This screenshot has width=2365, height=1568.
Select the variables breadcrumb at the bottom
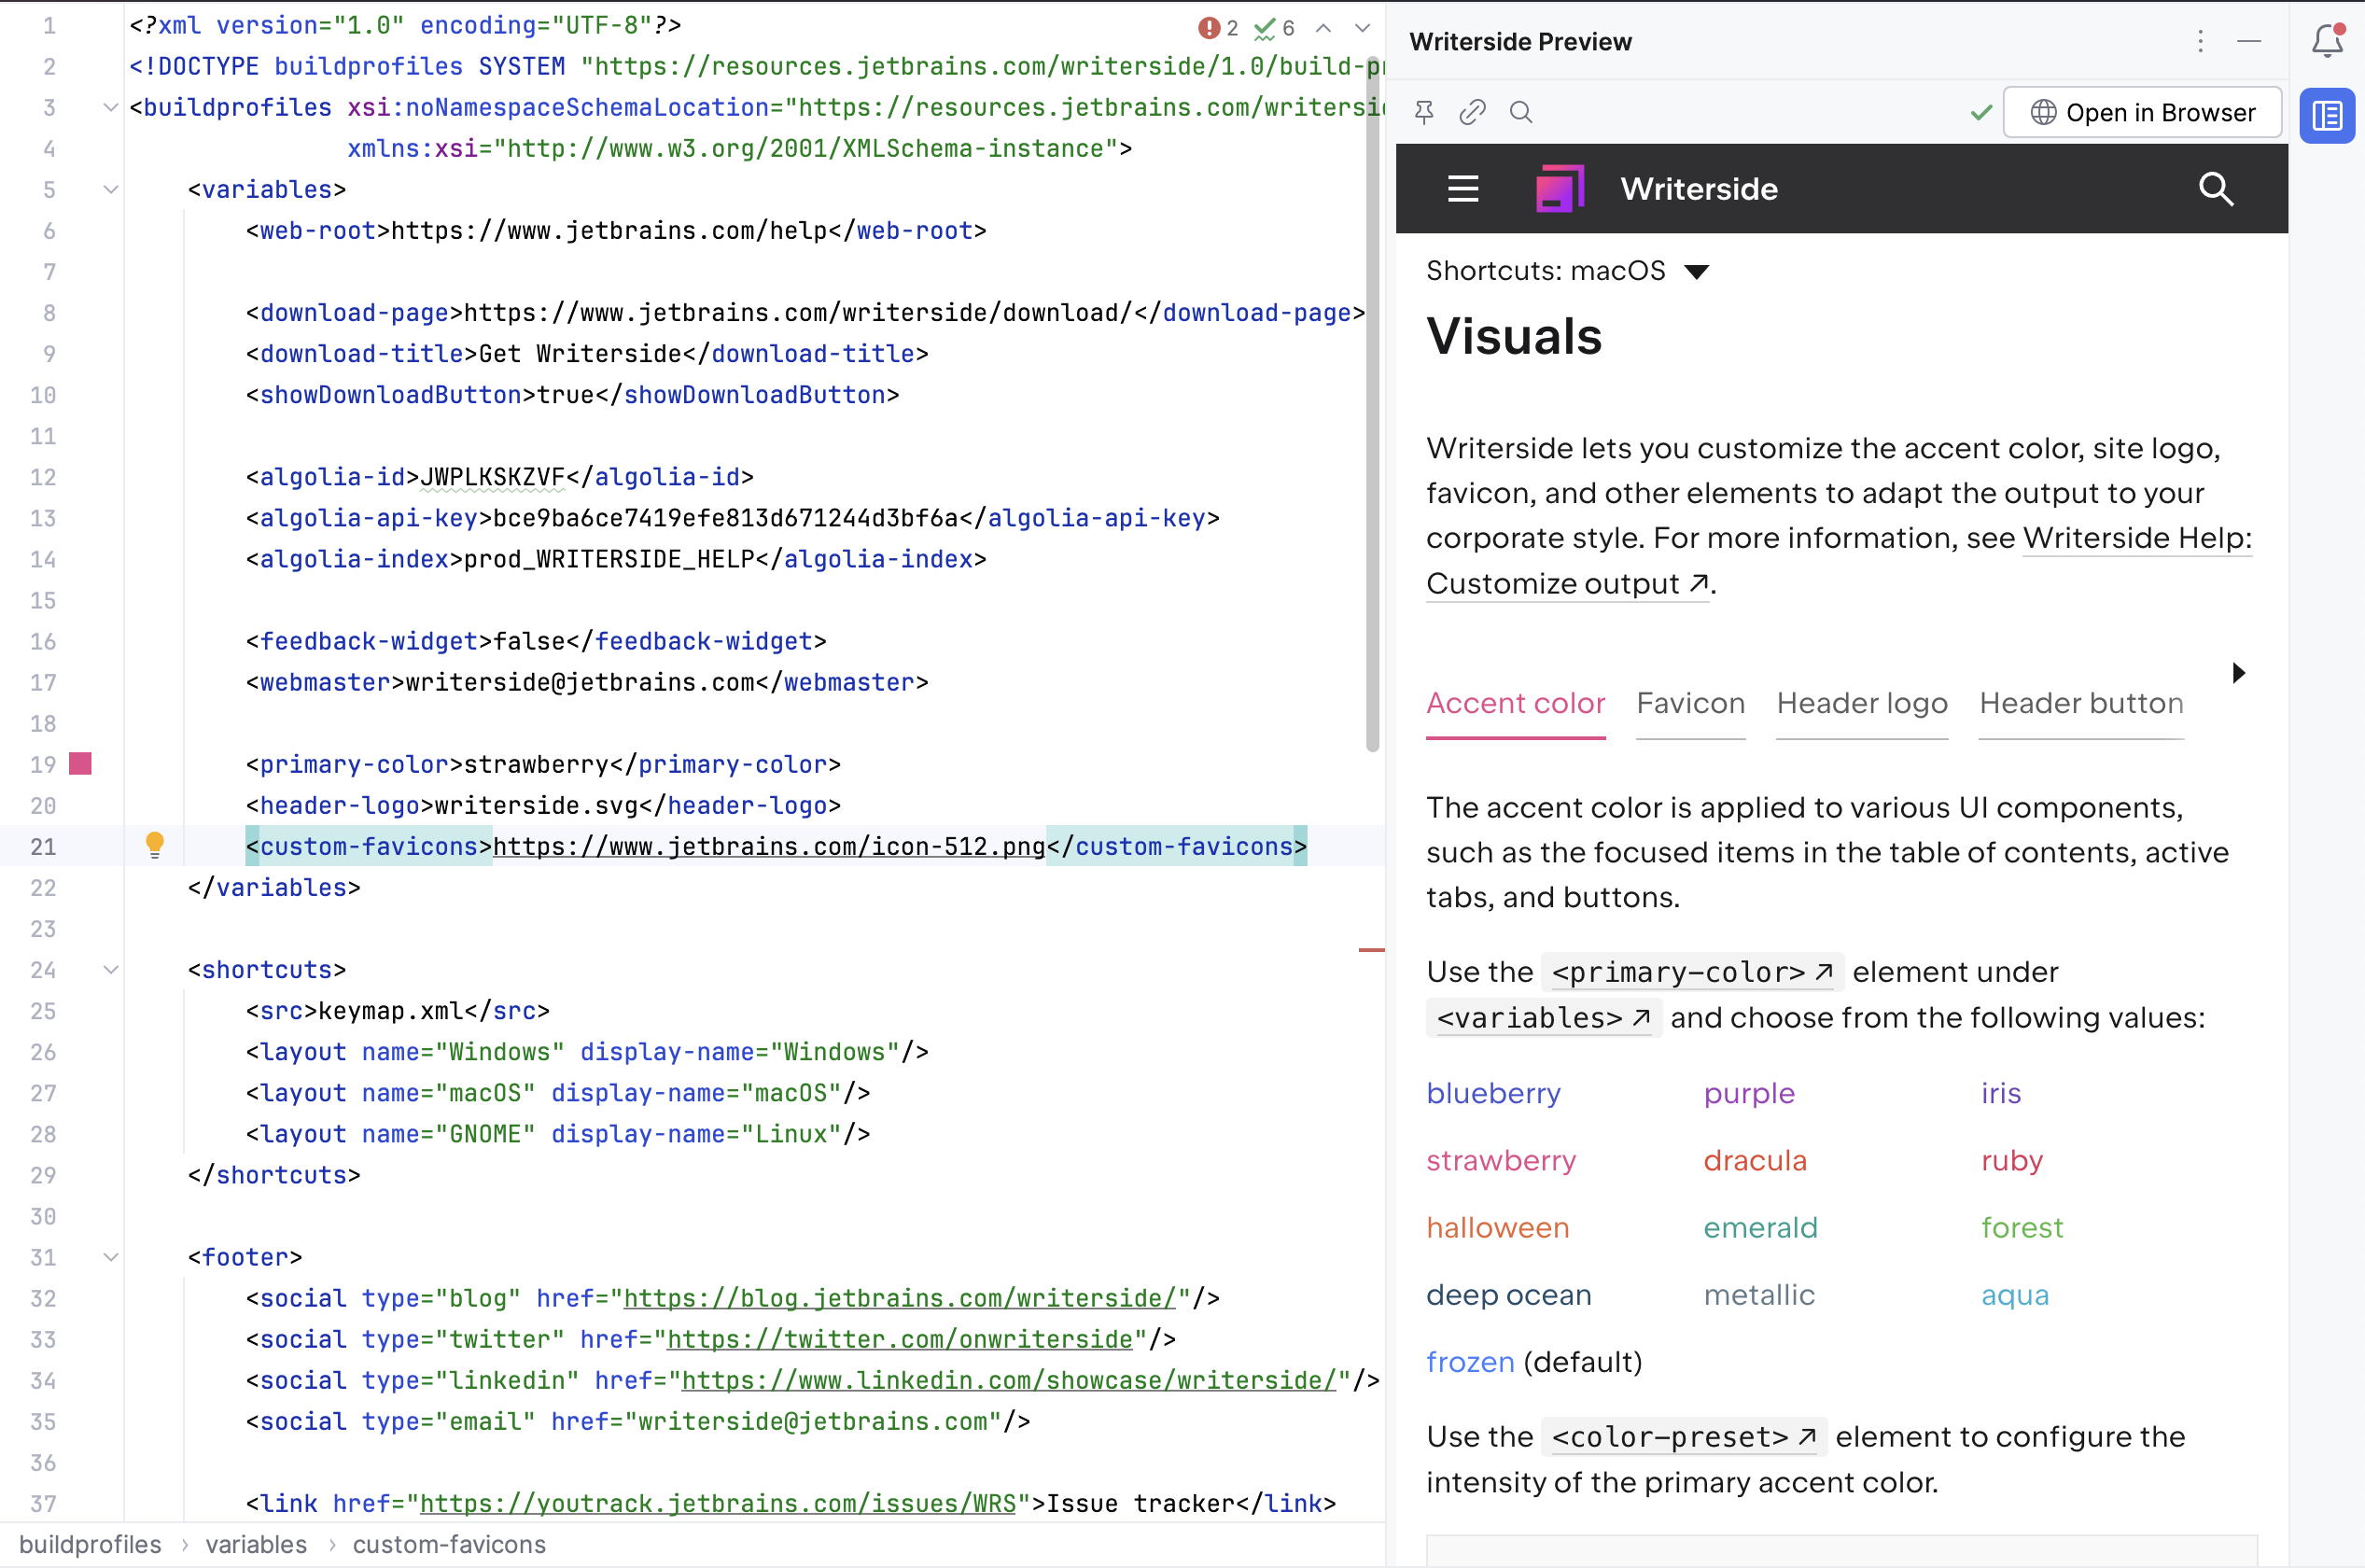(255, 1544)
